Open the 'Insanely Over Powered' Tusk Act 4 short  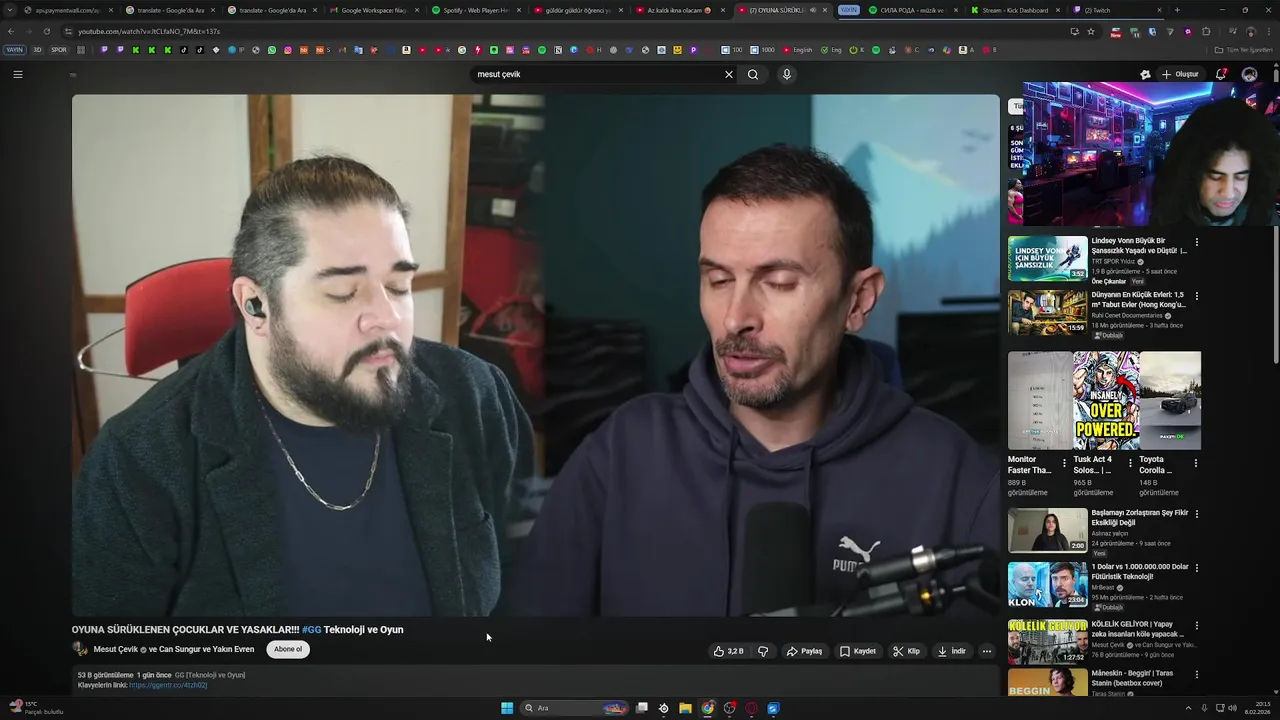(1105, 400)
